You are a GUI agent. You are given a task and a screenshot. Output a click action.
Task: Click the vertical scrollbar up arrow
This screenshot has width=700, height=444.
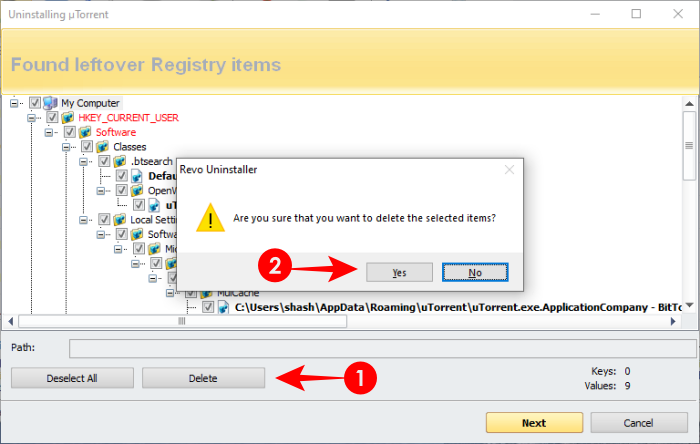click(689, 104)
